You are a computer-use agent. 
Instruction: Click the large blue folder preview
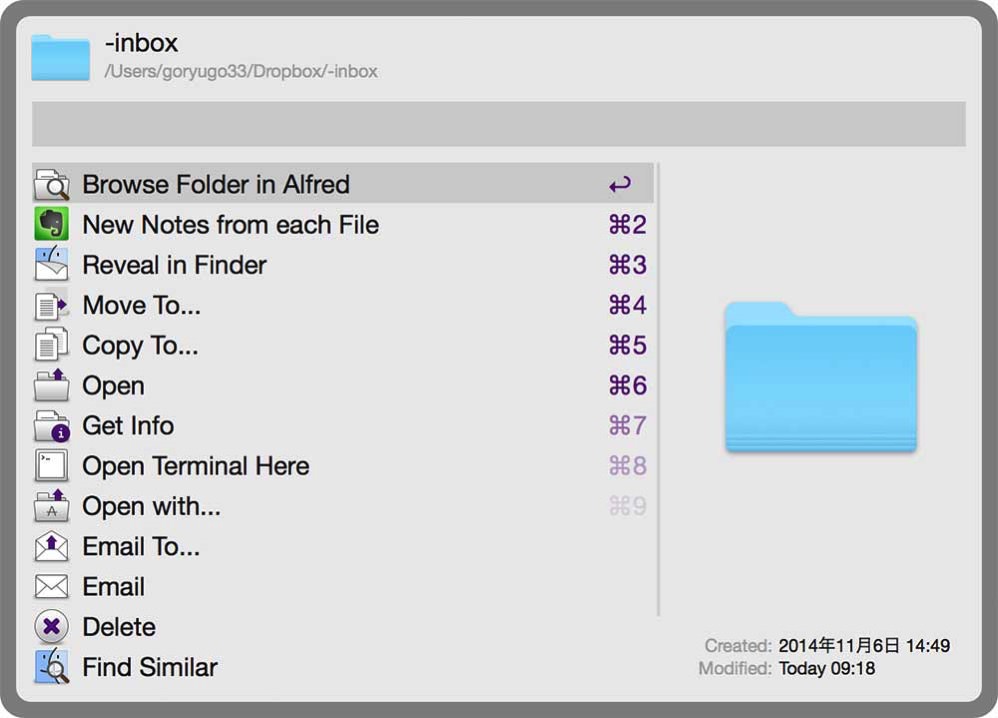coord(820,378)
